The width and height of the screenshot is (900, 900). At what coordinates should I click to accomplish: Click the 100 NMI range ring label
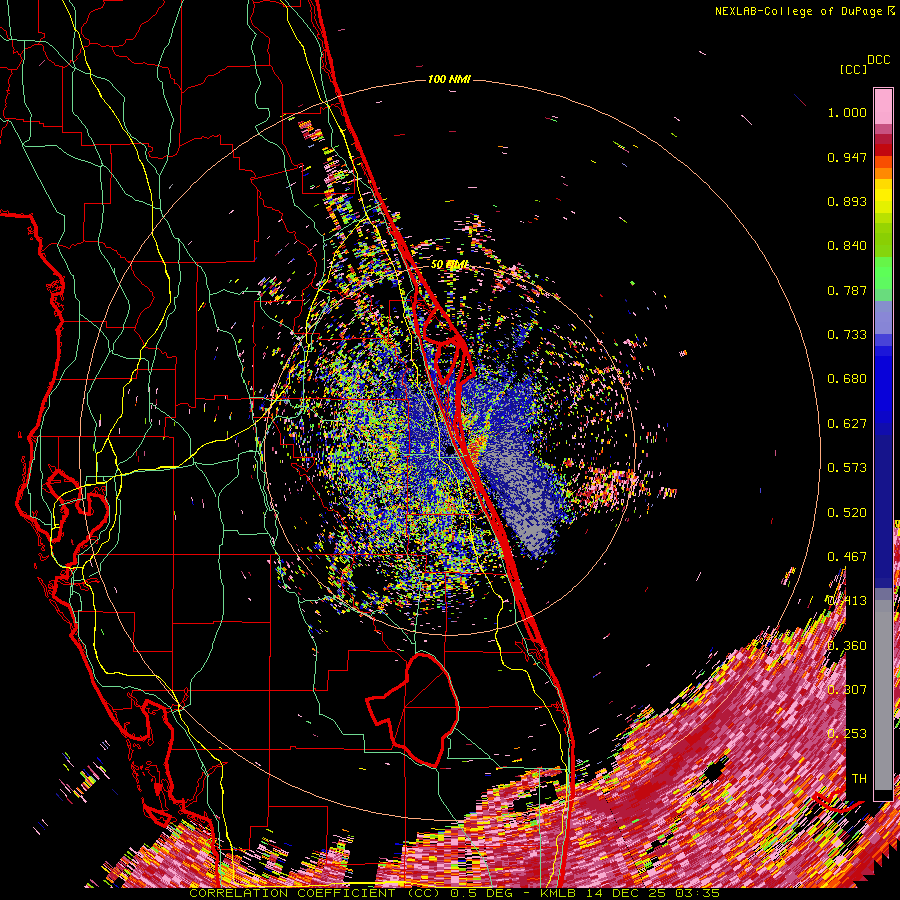pos(449,79)
